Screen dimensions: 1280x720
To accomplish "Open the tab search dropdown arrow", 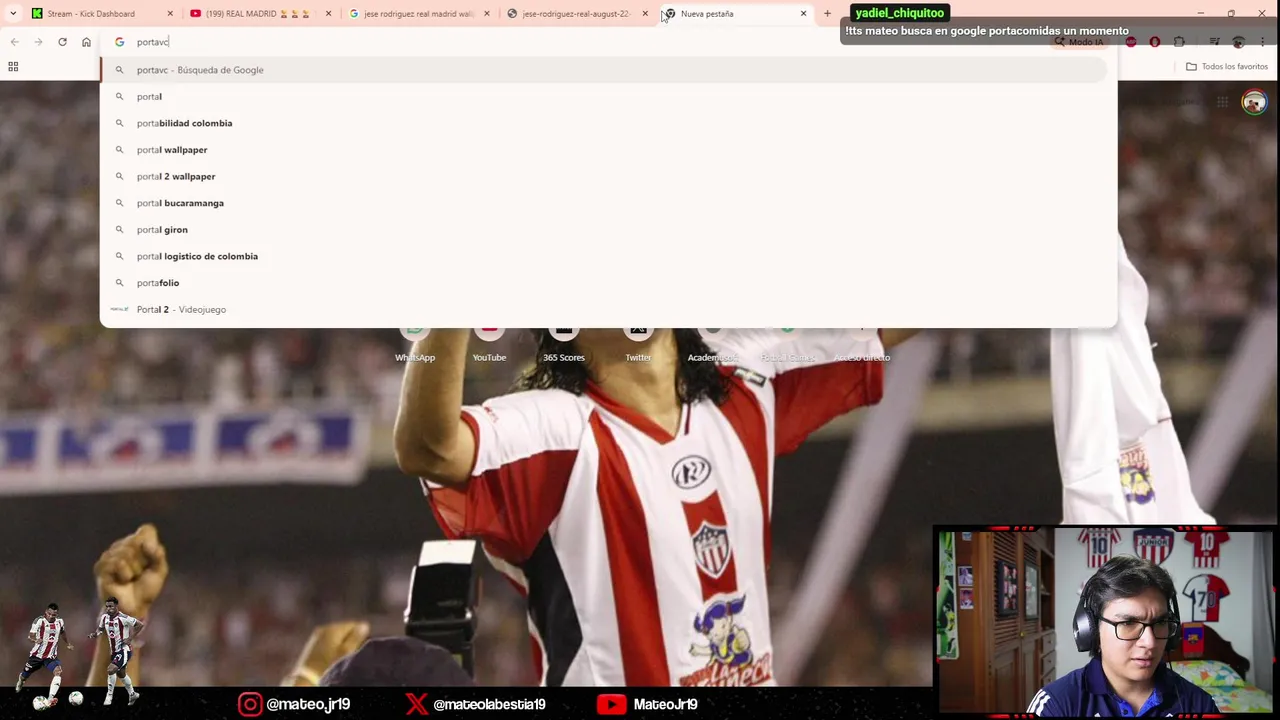I will (13, 14).
